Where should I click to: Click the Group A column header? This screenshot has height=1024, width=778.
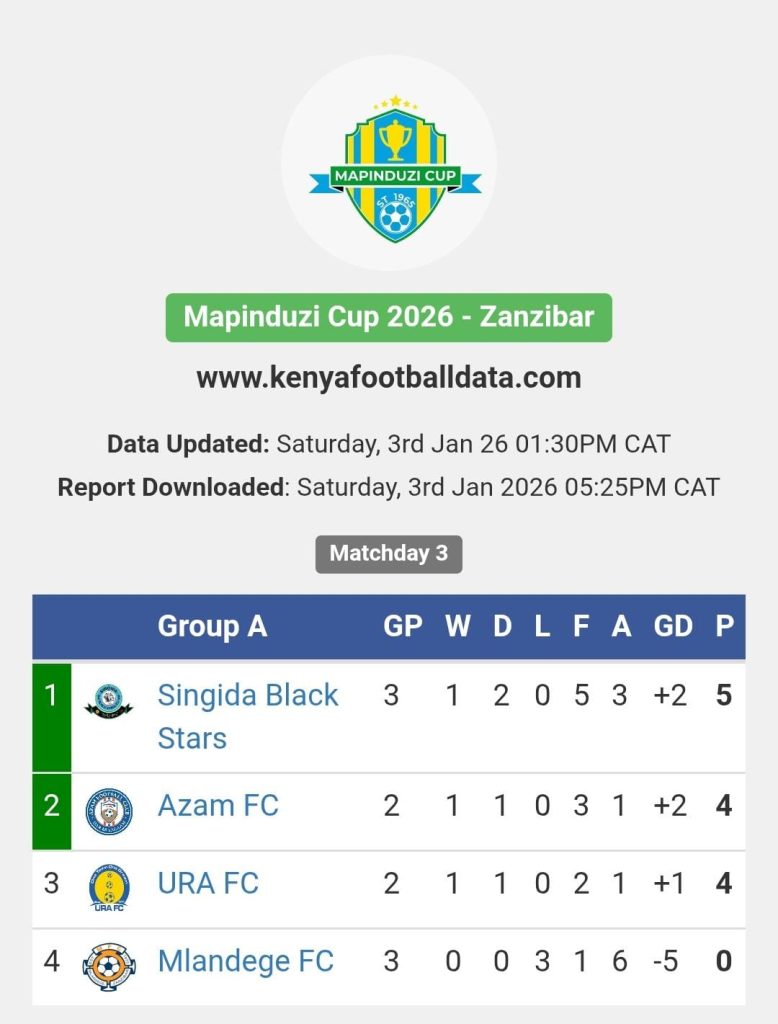212,627
